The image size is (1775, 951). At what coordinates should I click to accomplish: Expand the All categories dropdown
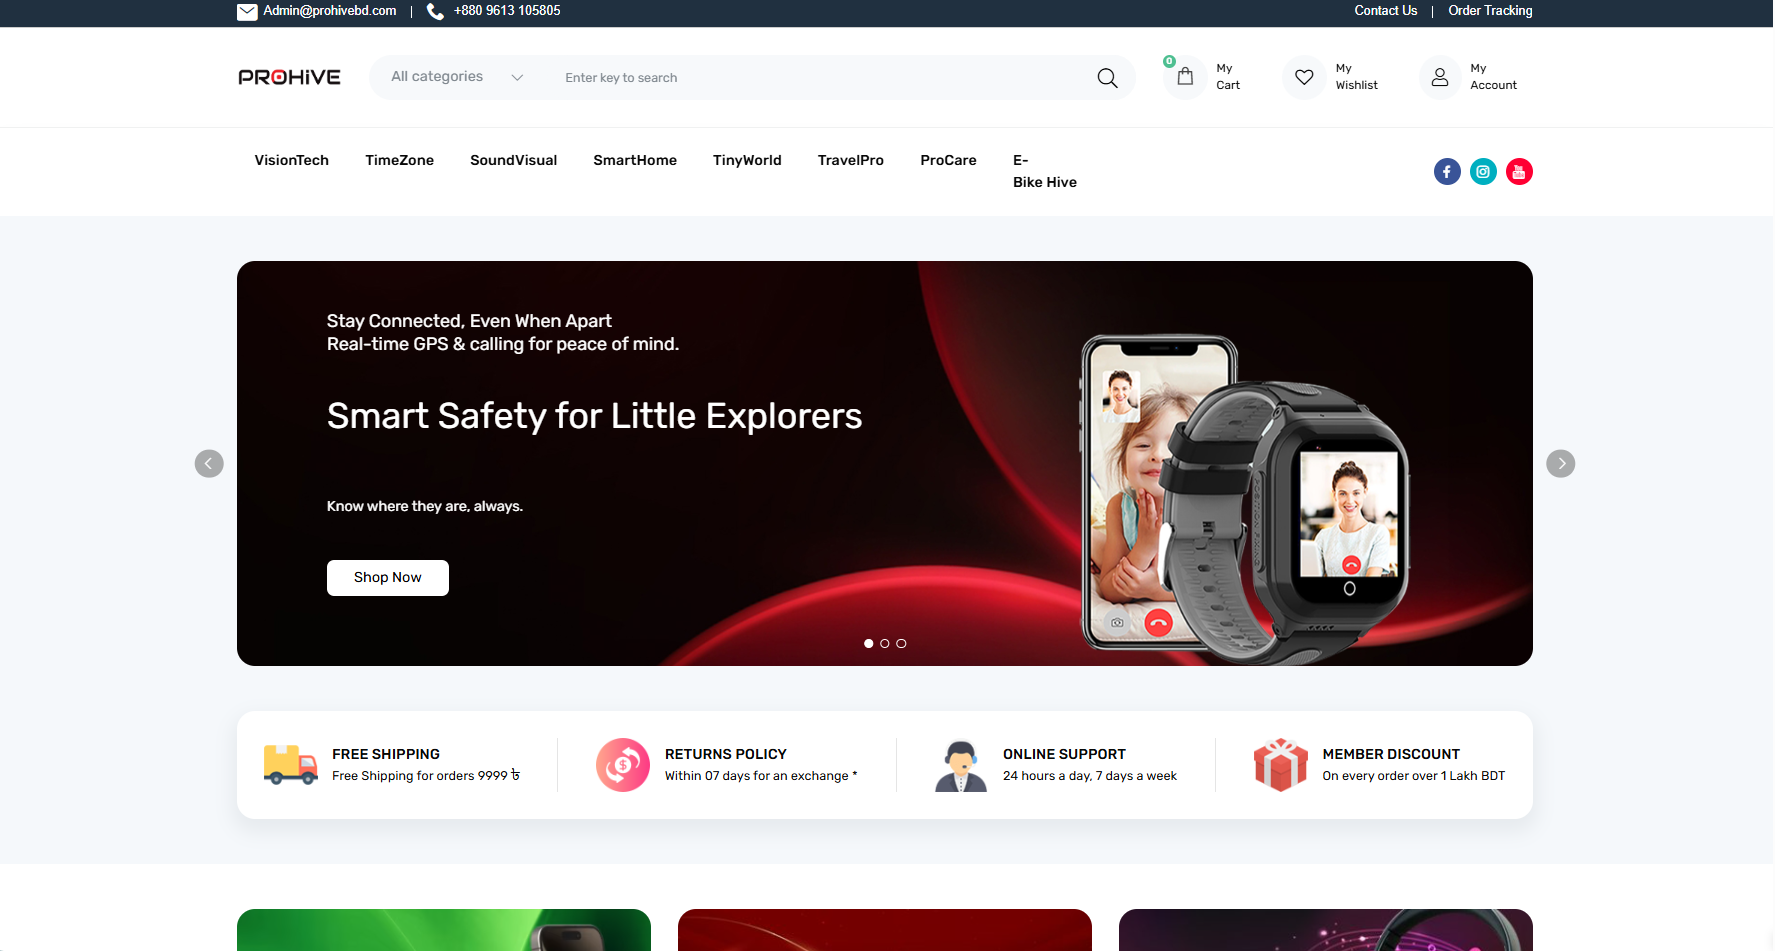point(457,77)
